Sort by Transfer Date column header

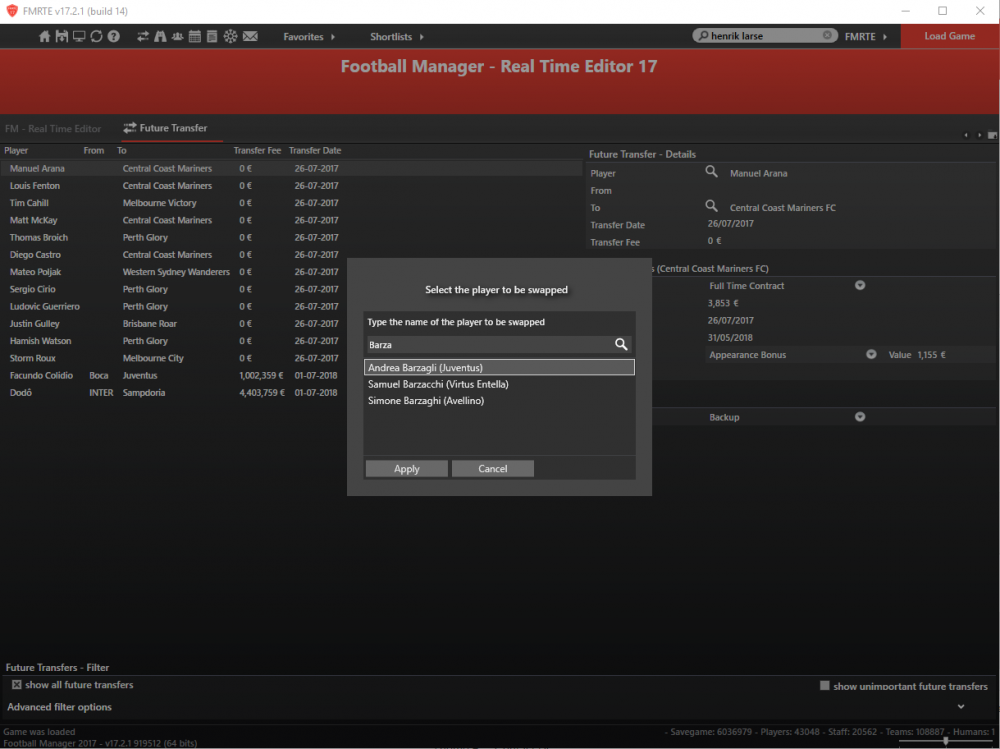(315, 151)
